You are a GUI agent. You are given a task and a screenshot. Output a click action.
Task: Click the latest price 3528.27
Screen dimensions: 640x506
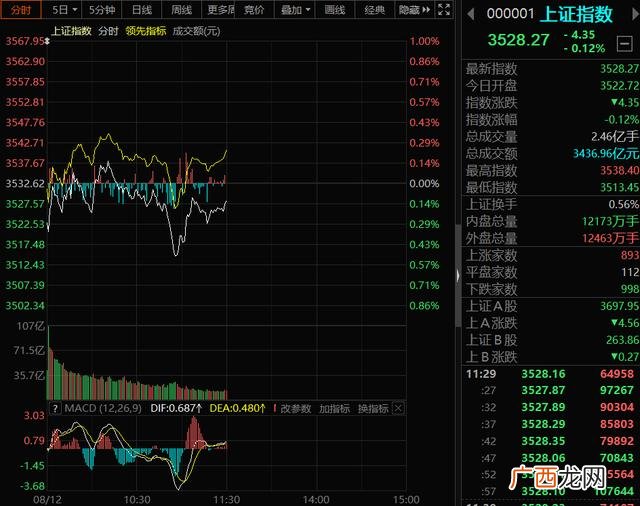pos(518,40)
